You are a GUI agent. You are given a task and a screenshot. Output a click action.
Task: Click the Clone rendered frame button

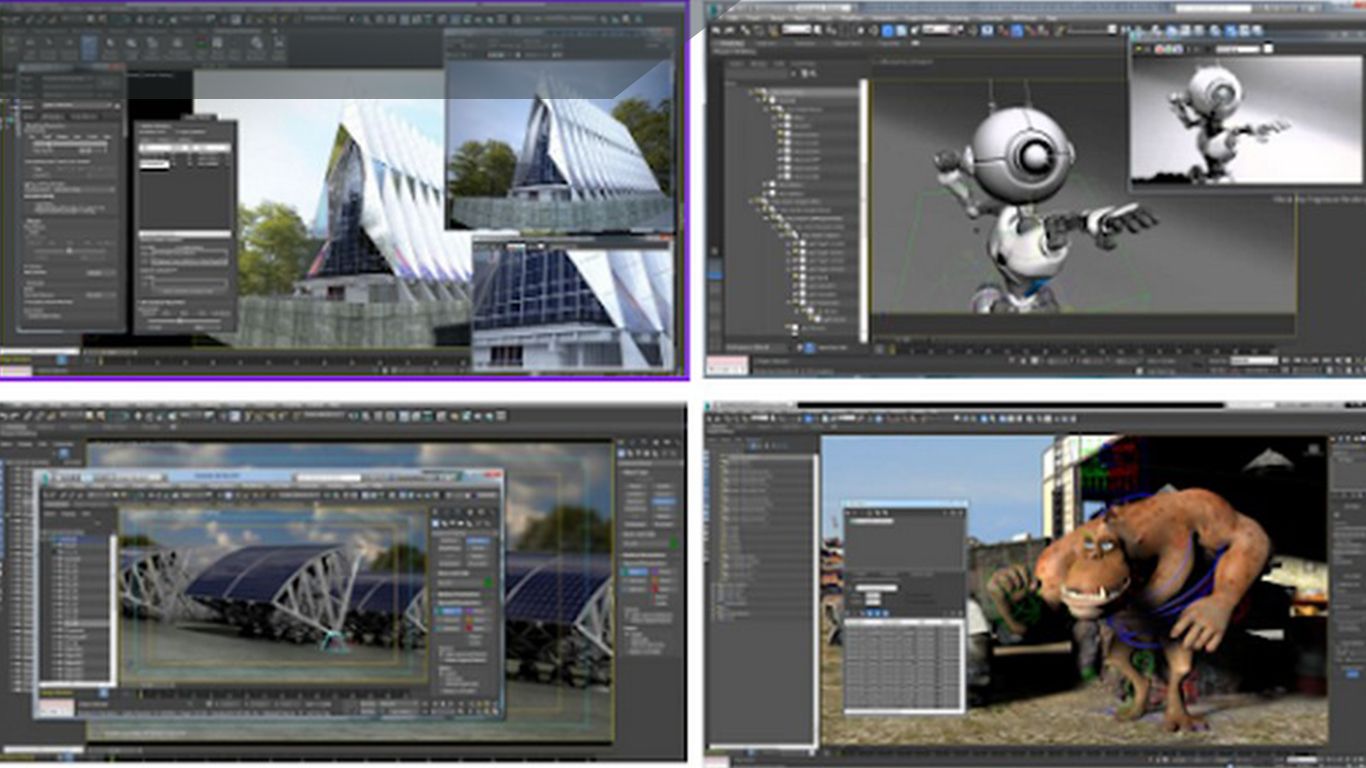[1147, 49]
